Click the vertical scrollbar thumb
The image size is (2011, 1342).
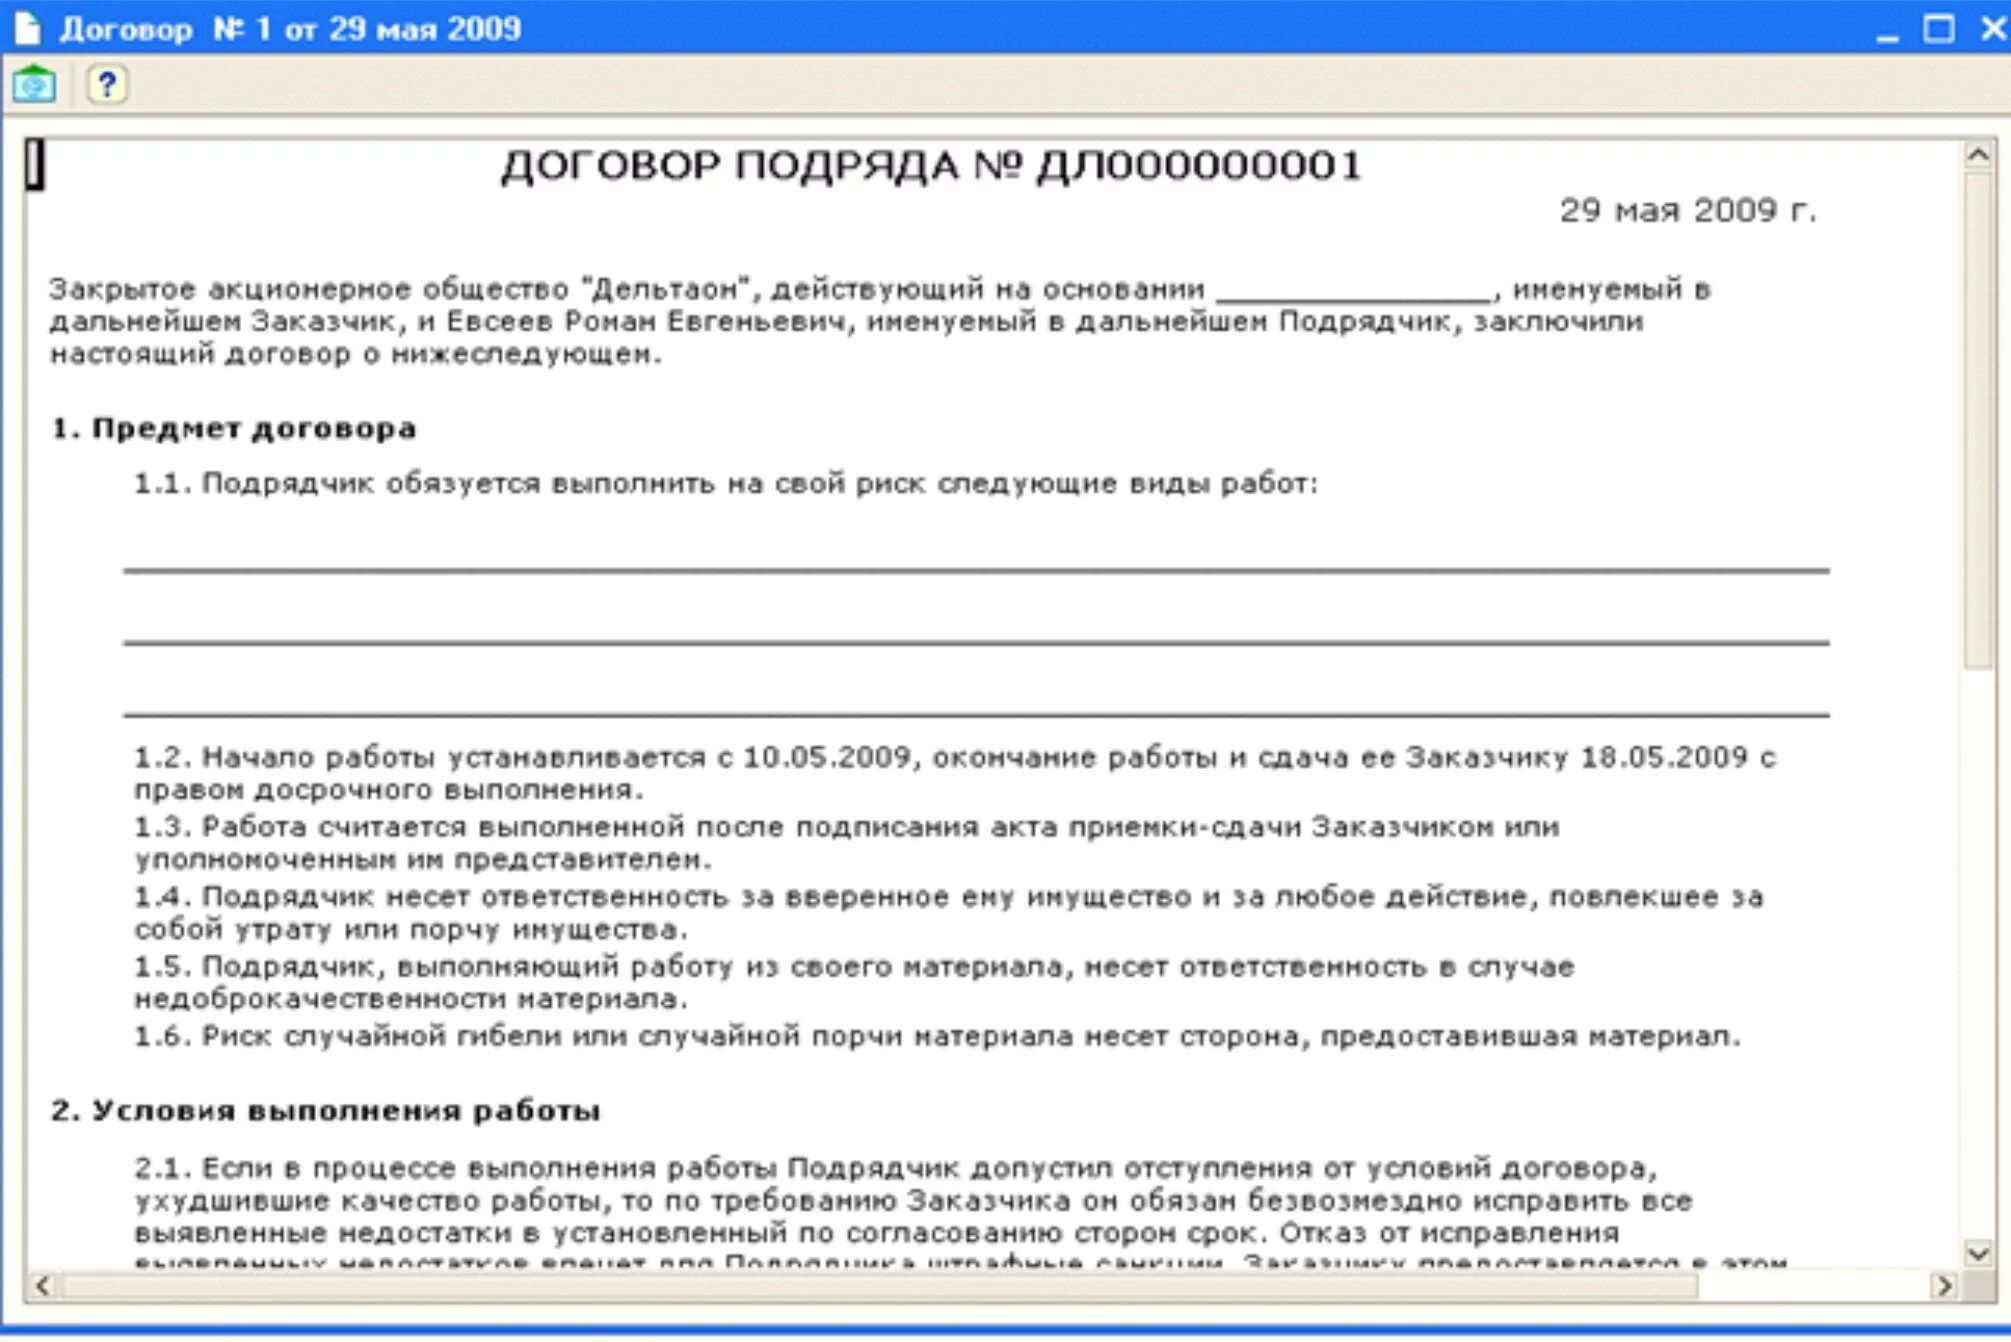(1977, 420)
